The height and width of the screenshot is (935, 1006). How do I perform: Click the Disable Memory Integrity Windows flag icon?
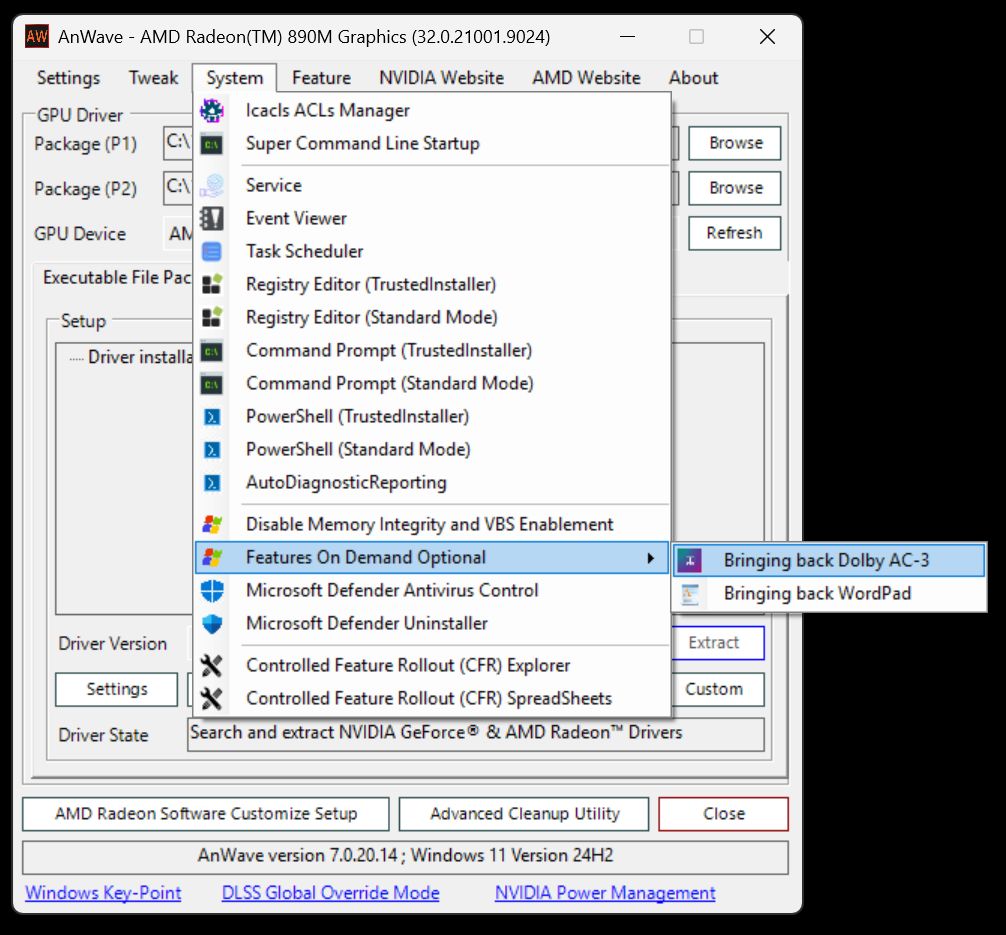pyautogui.click(x=212, y=524)
